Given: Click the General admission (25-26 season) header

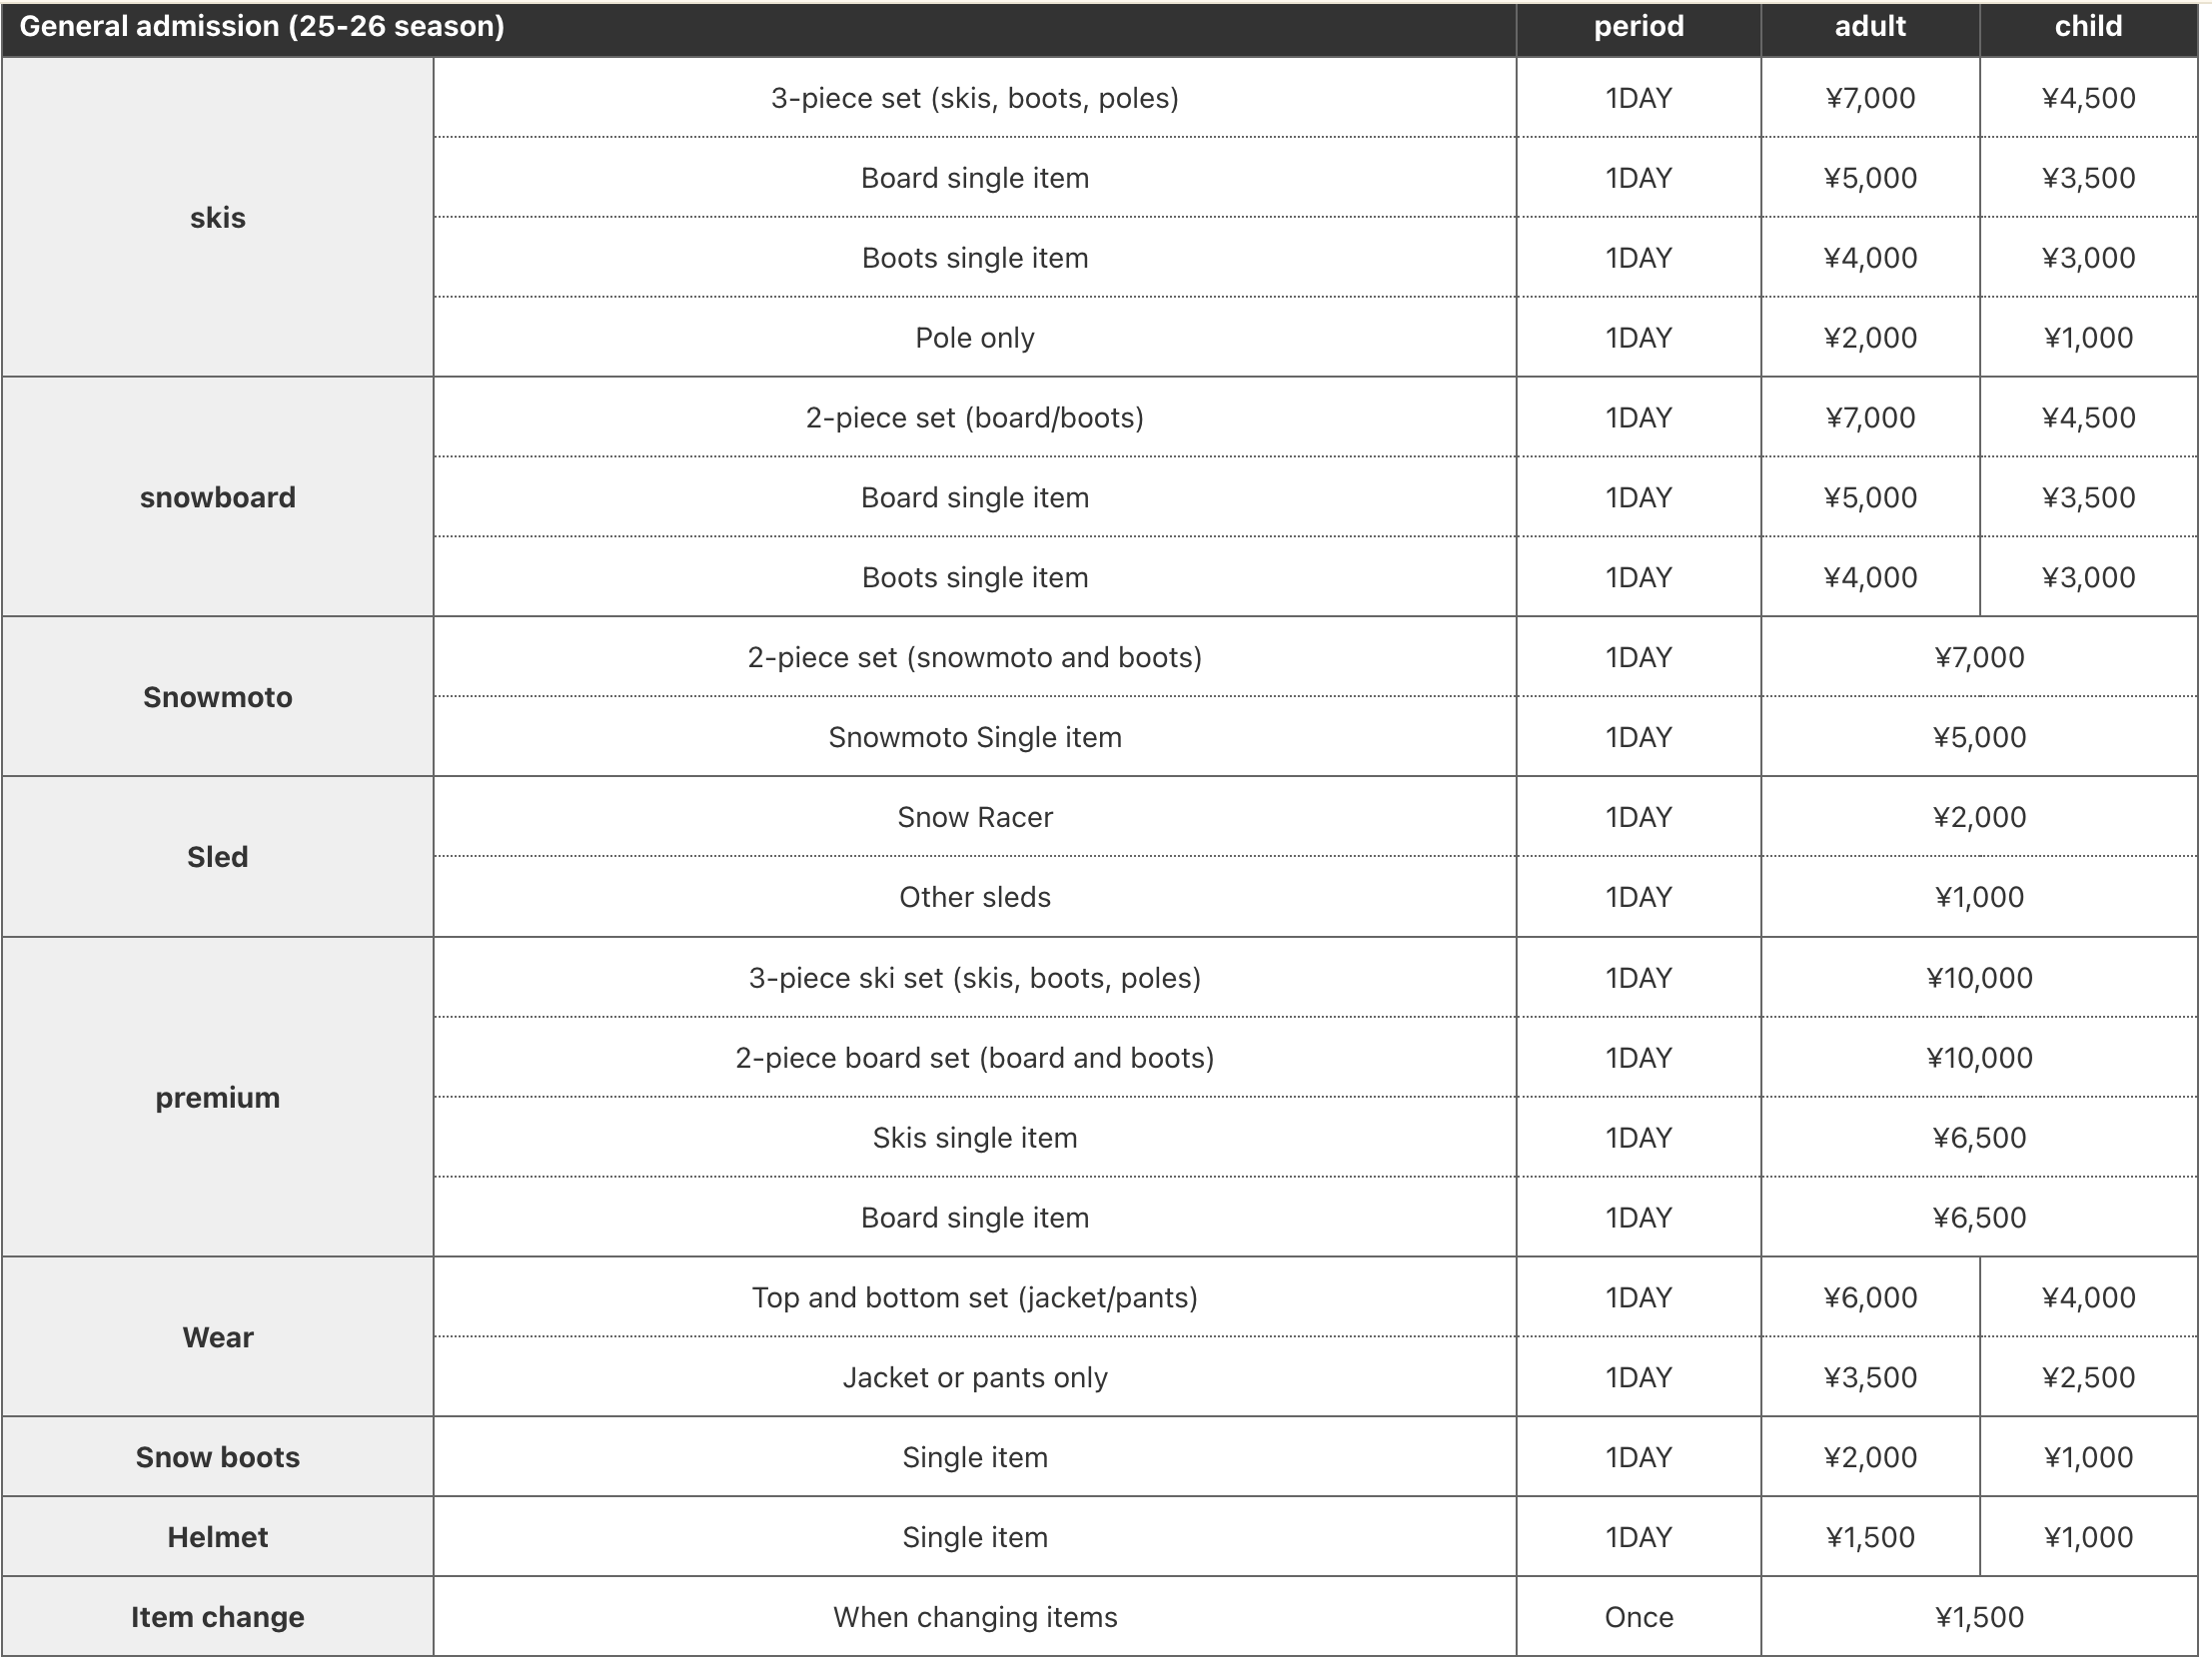Looking at the screenshot, I should pyautogui.click(x=262, y=27).
